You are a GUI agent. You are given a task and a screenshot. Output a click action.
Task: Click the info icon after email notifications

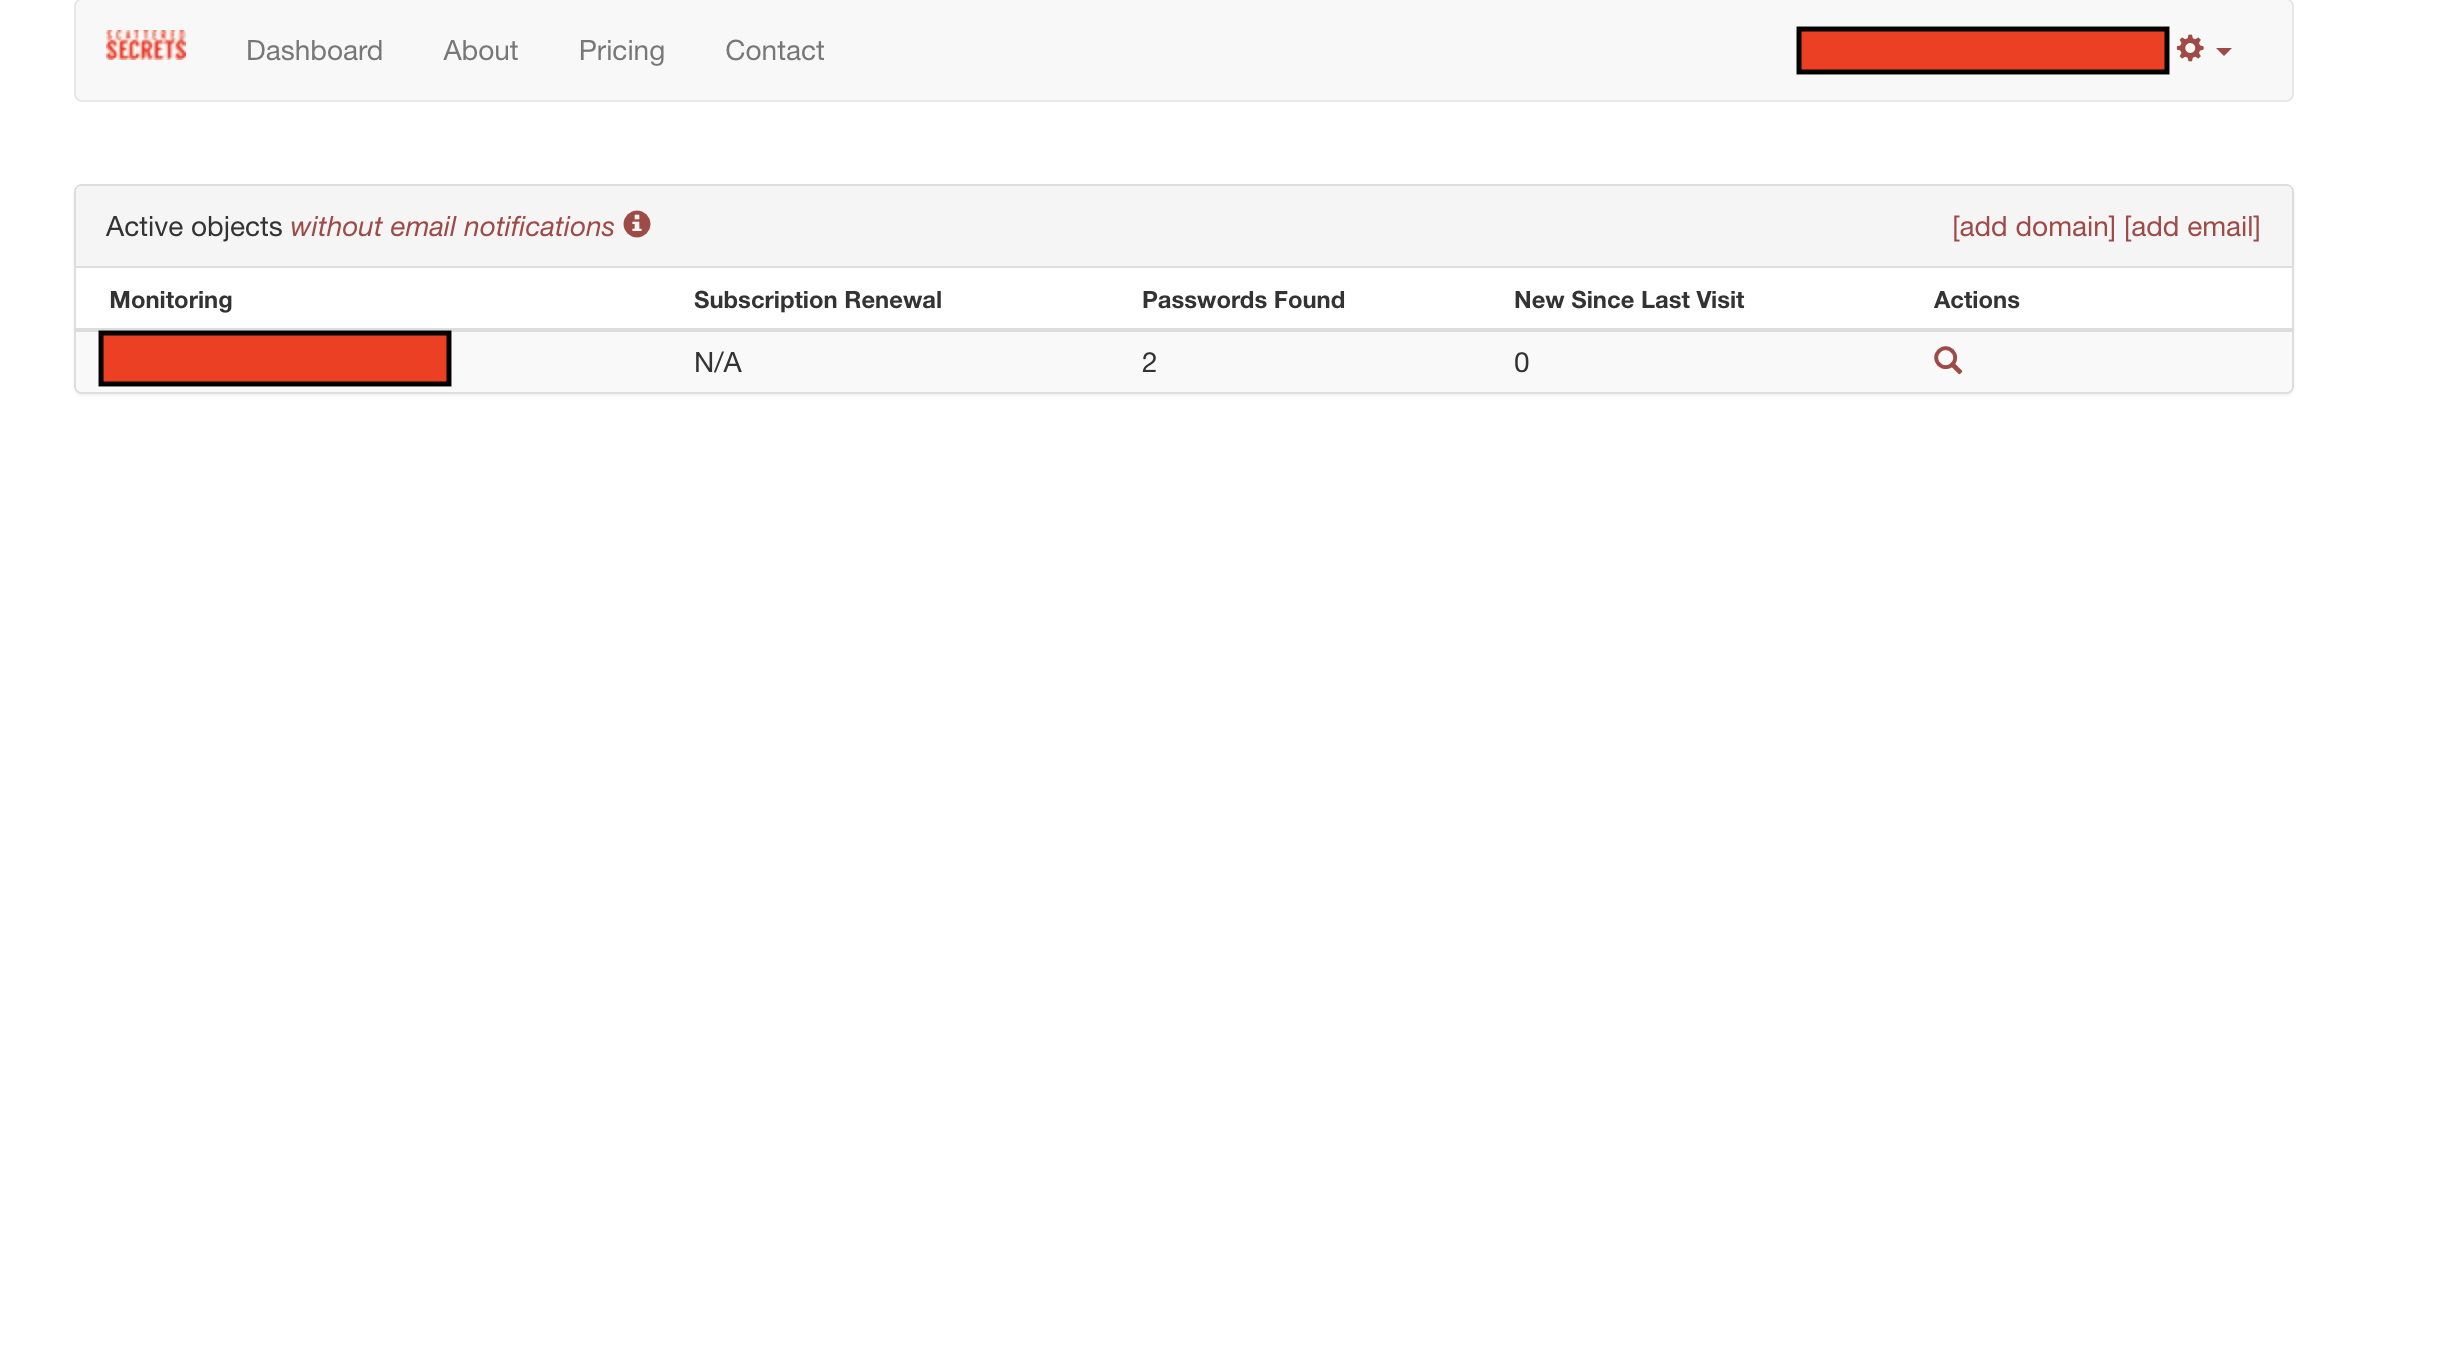[637, 224]
